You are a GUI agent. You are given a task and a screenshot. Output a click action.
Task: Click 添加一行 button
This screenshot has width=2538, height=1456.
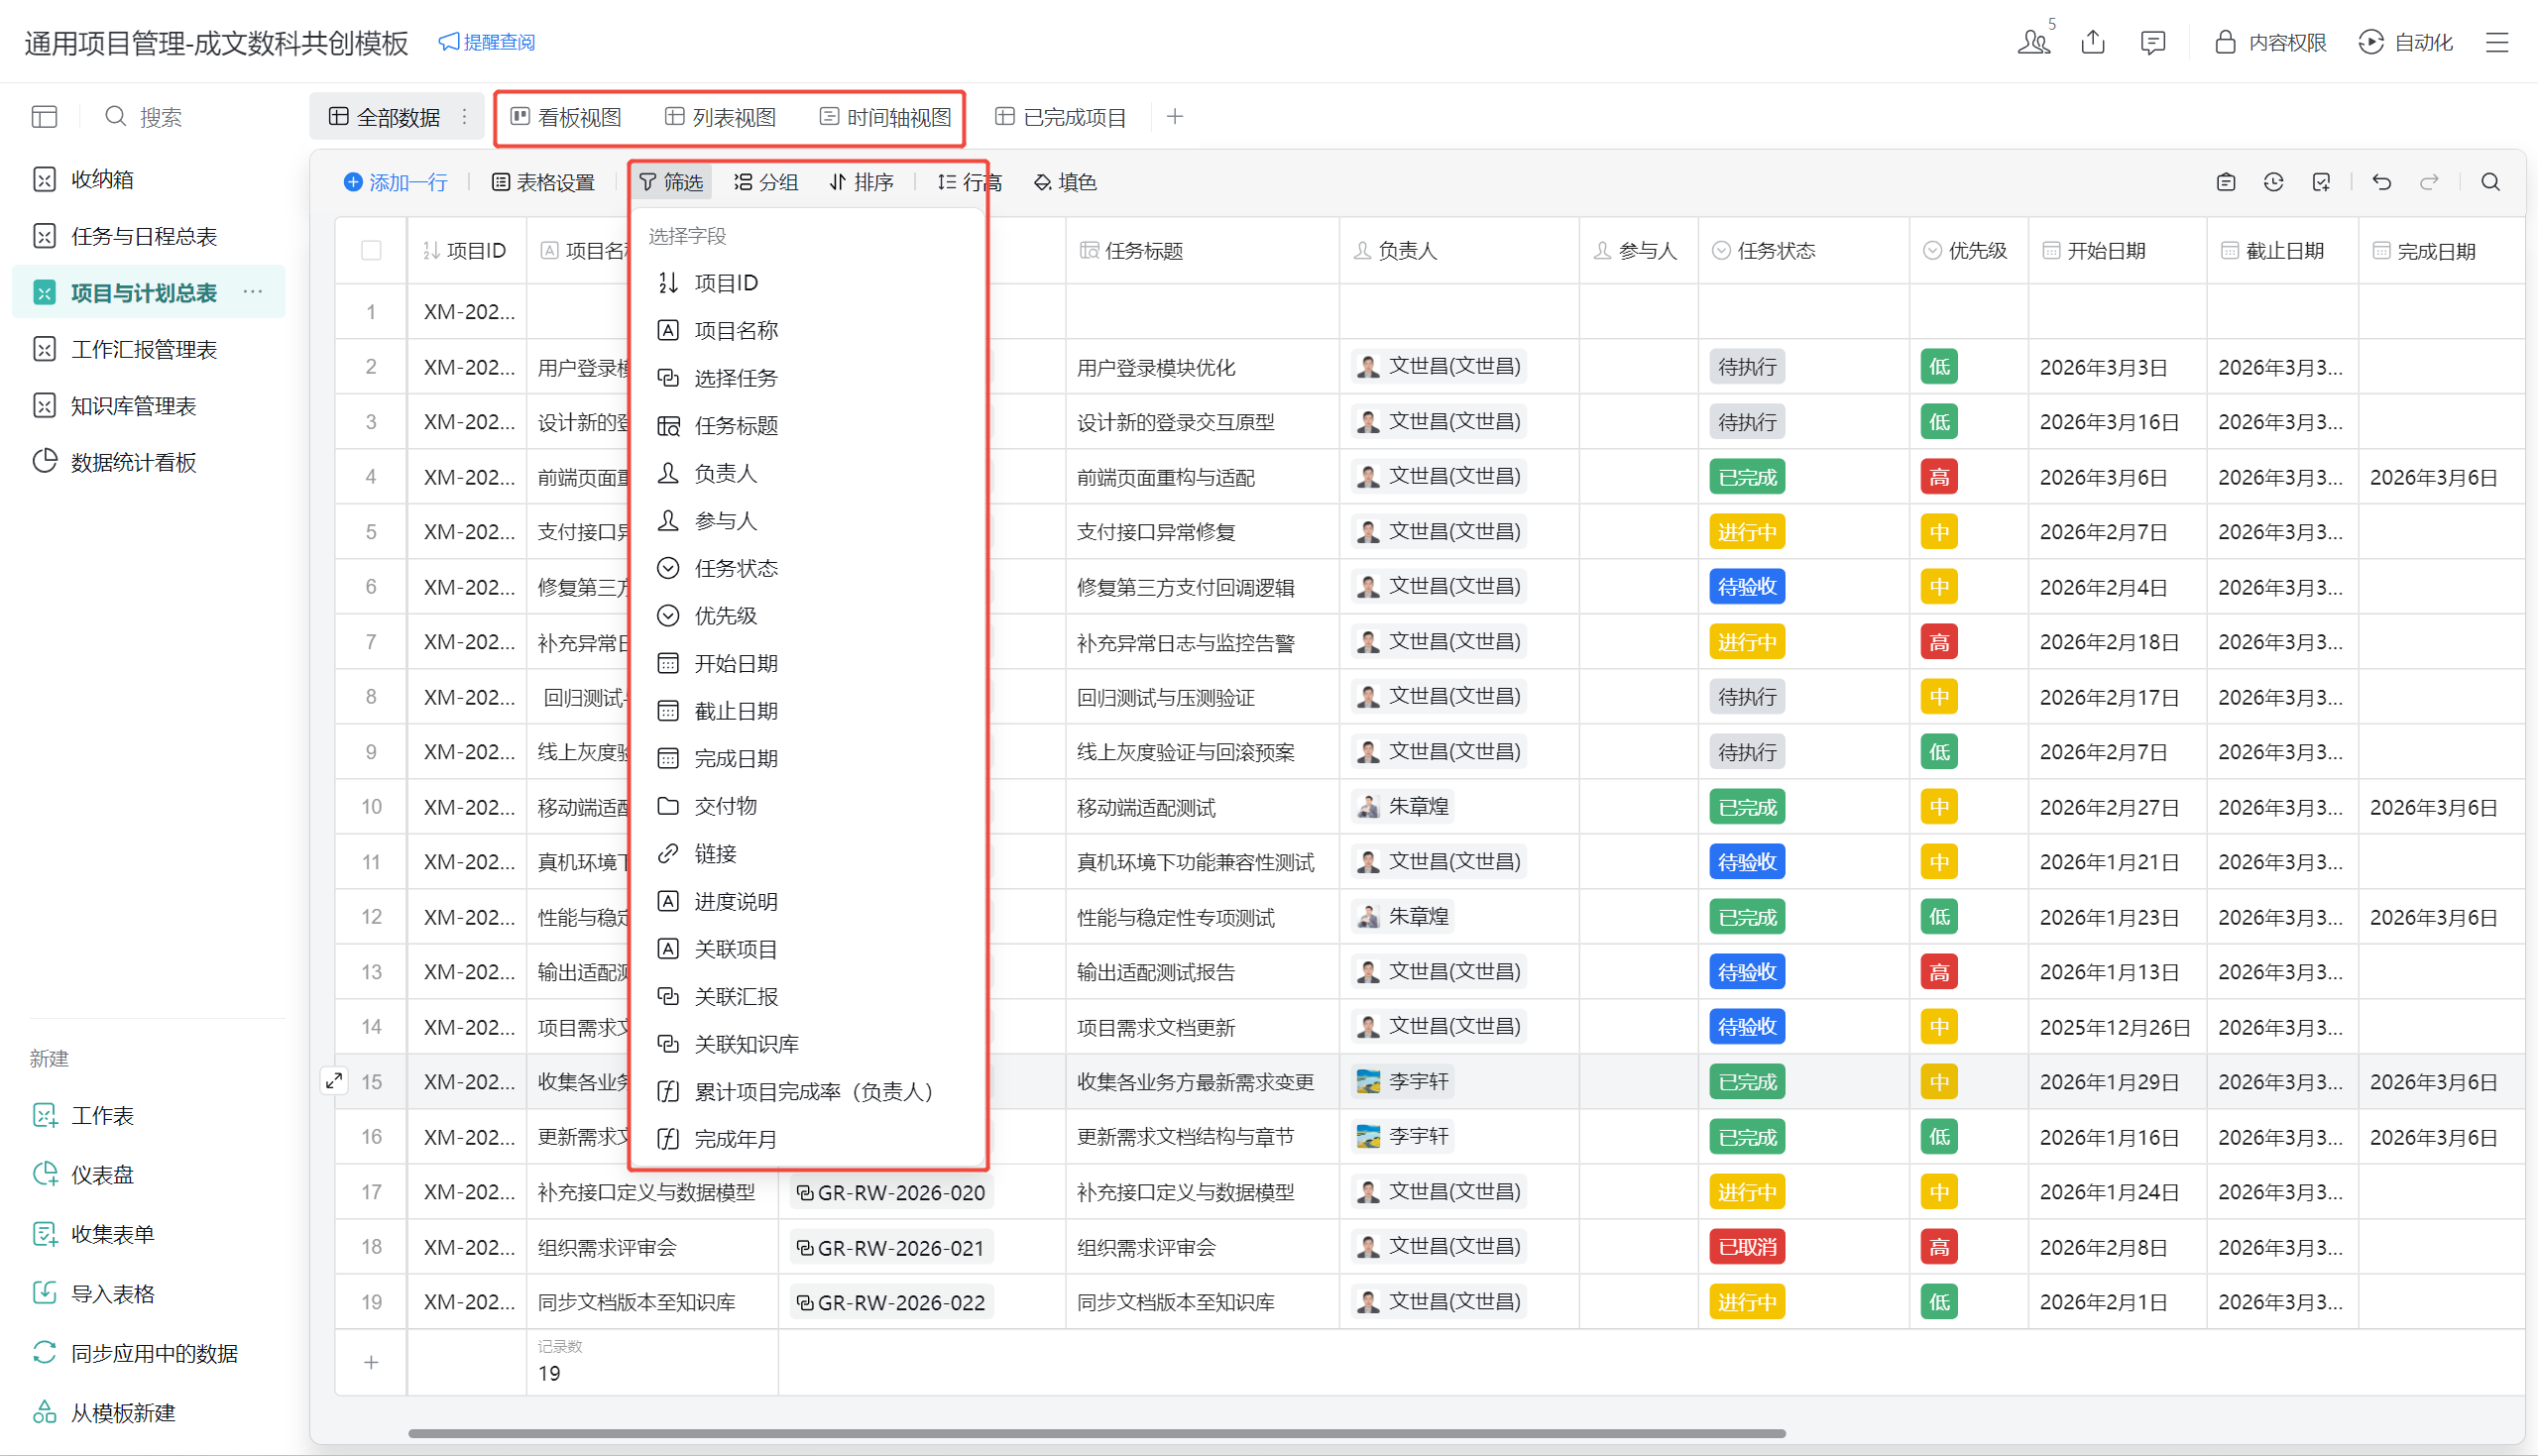click(x=395, y=182)
